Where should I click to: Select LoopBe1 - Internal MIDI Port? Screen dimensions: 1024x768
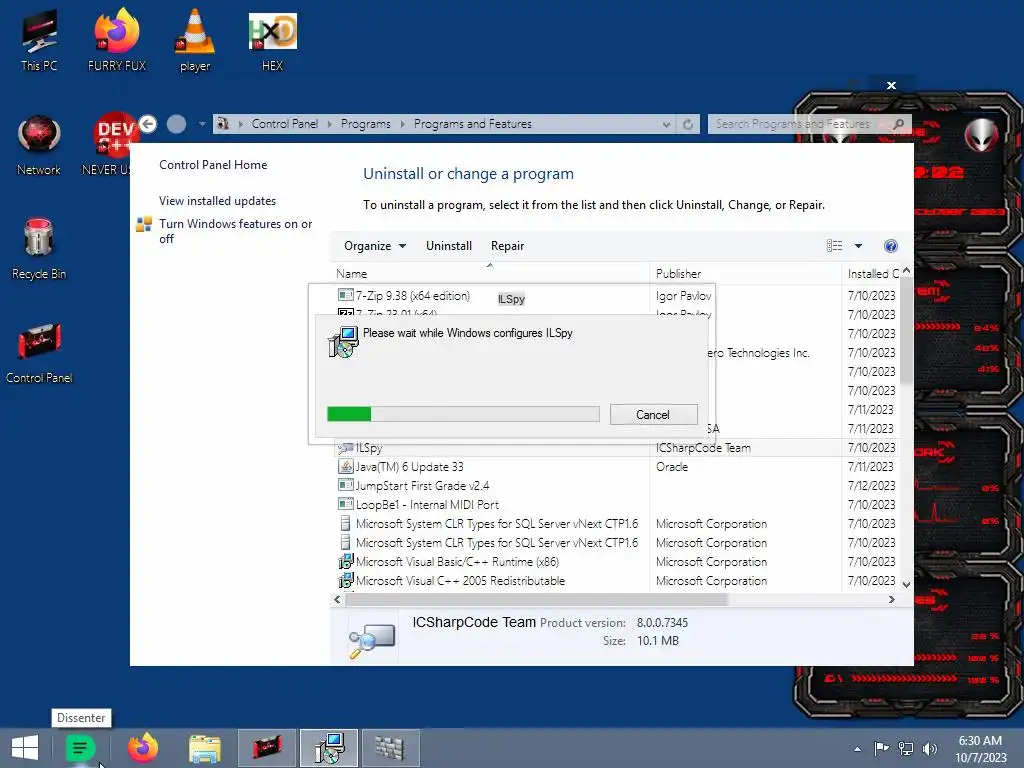pos(427,505)
